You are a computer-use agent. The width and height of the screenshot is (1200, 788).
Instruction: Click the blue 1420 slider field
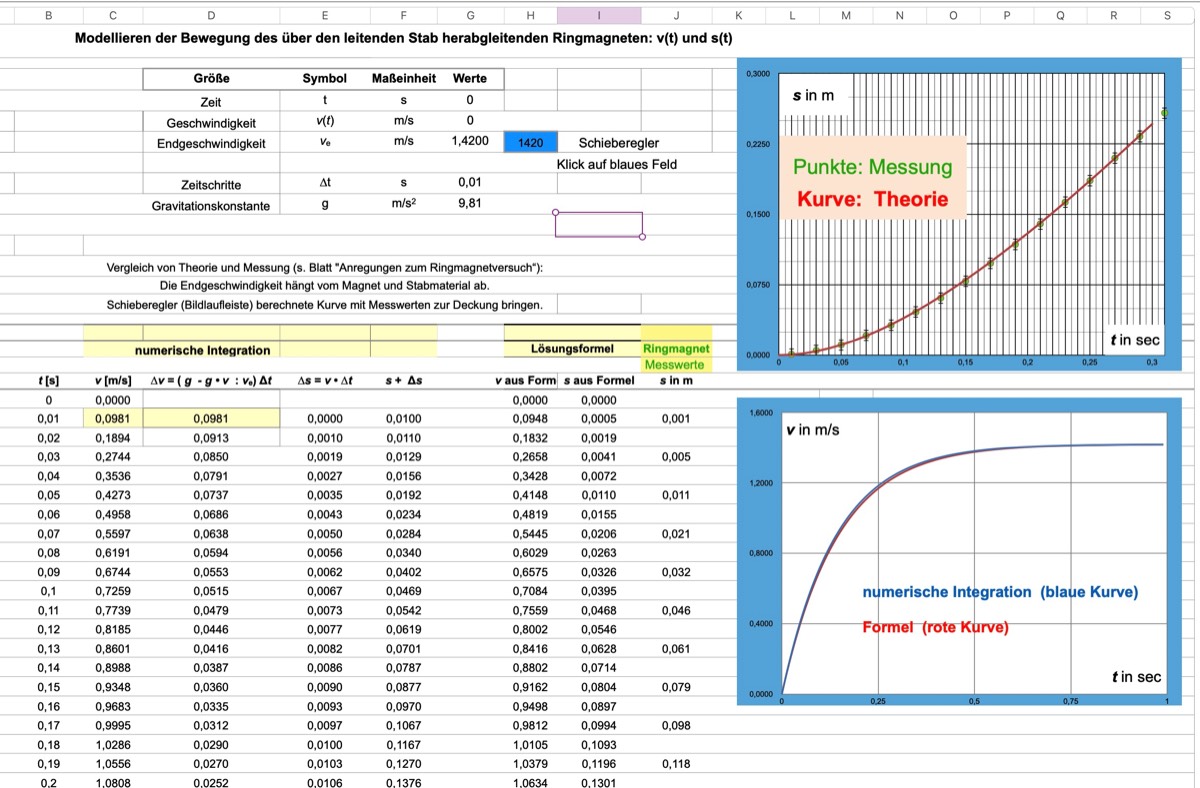(x=530, y=142)
